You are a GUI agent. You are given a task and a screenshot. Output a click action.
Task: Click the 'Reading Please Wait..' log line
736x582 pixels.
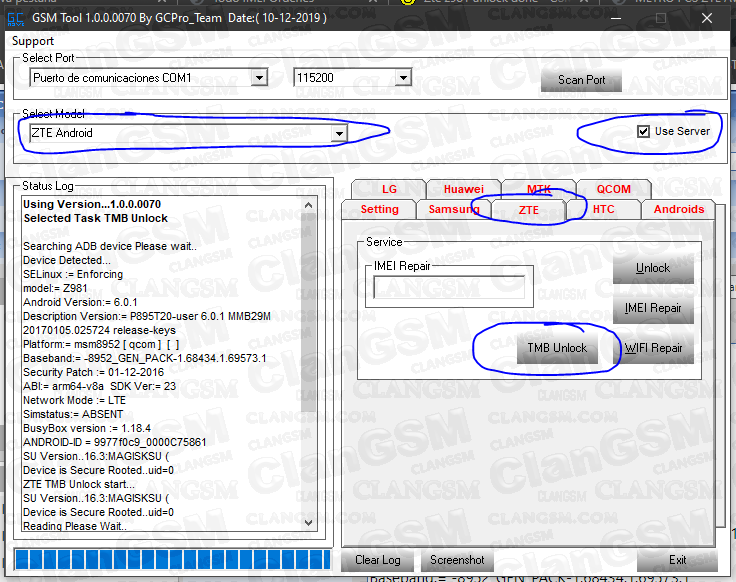pyautogui.click(x=75, y=526)
